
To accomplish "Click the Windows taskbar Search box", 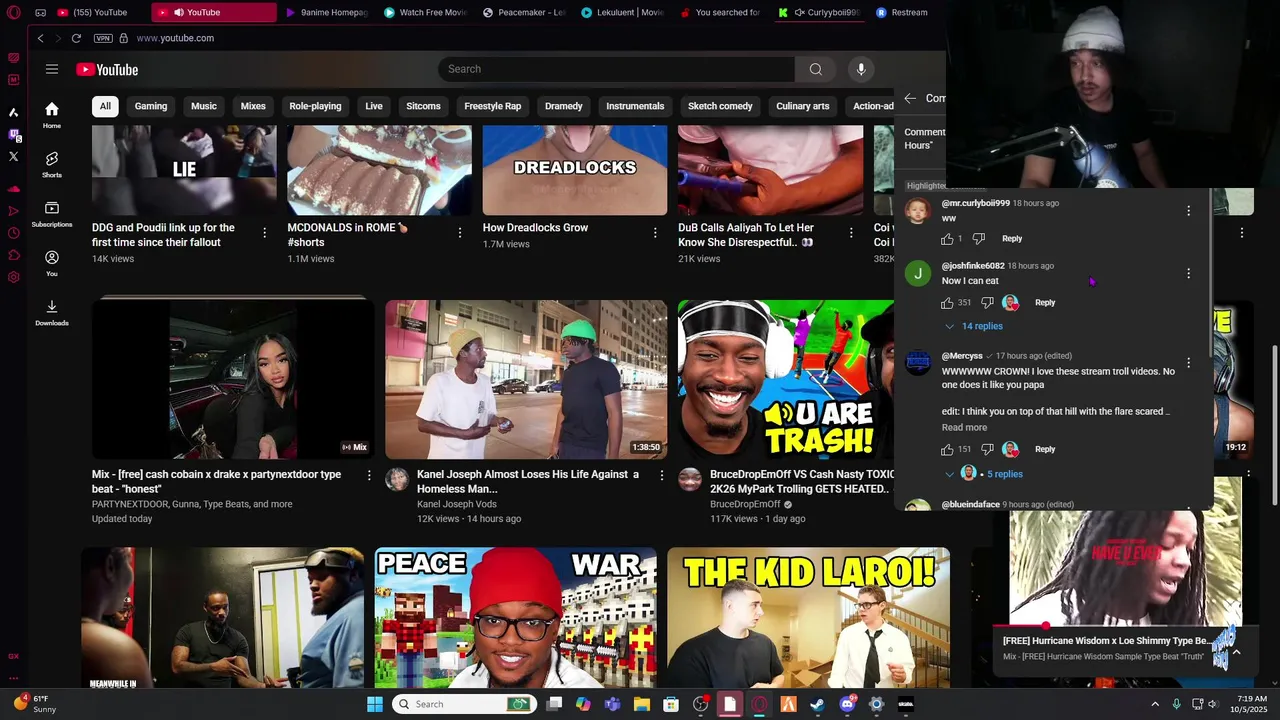I will (462, 704).
